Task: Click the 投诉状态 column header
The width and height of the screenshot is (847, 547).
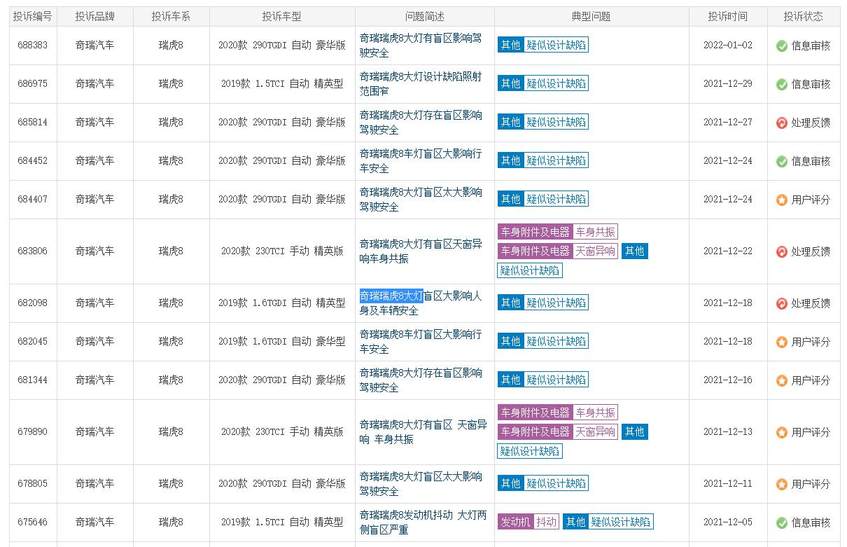Action: coord(803,17)
